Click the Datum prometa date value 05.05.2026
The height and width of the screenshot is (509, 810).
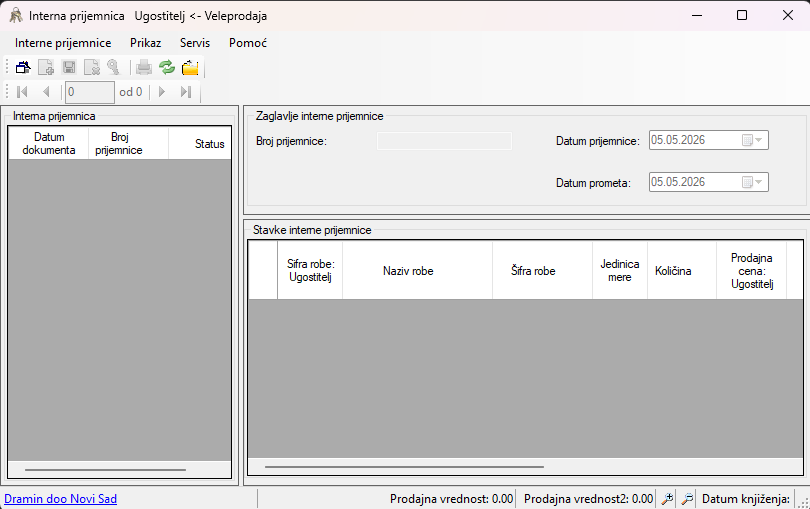678,182
